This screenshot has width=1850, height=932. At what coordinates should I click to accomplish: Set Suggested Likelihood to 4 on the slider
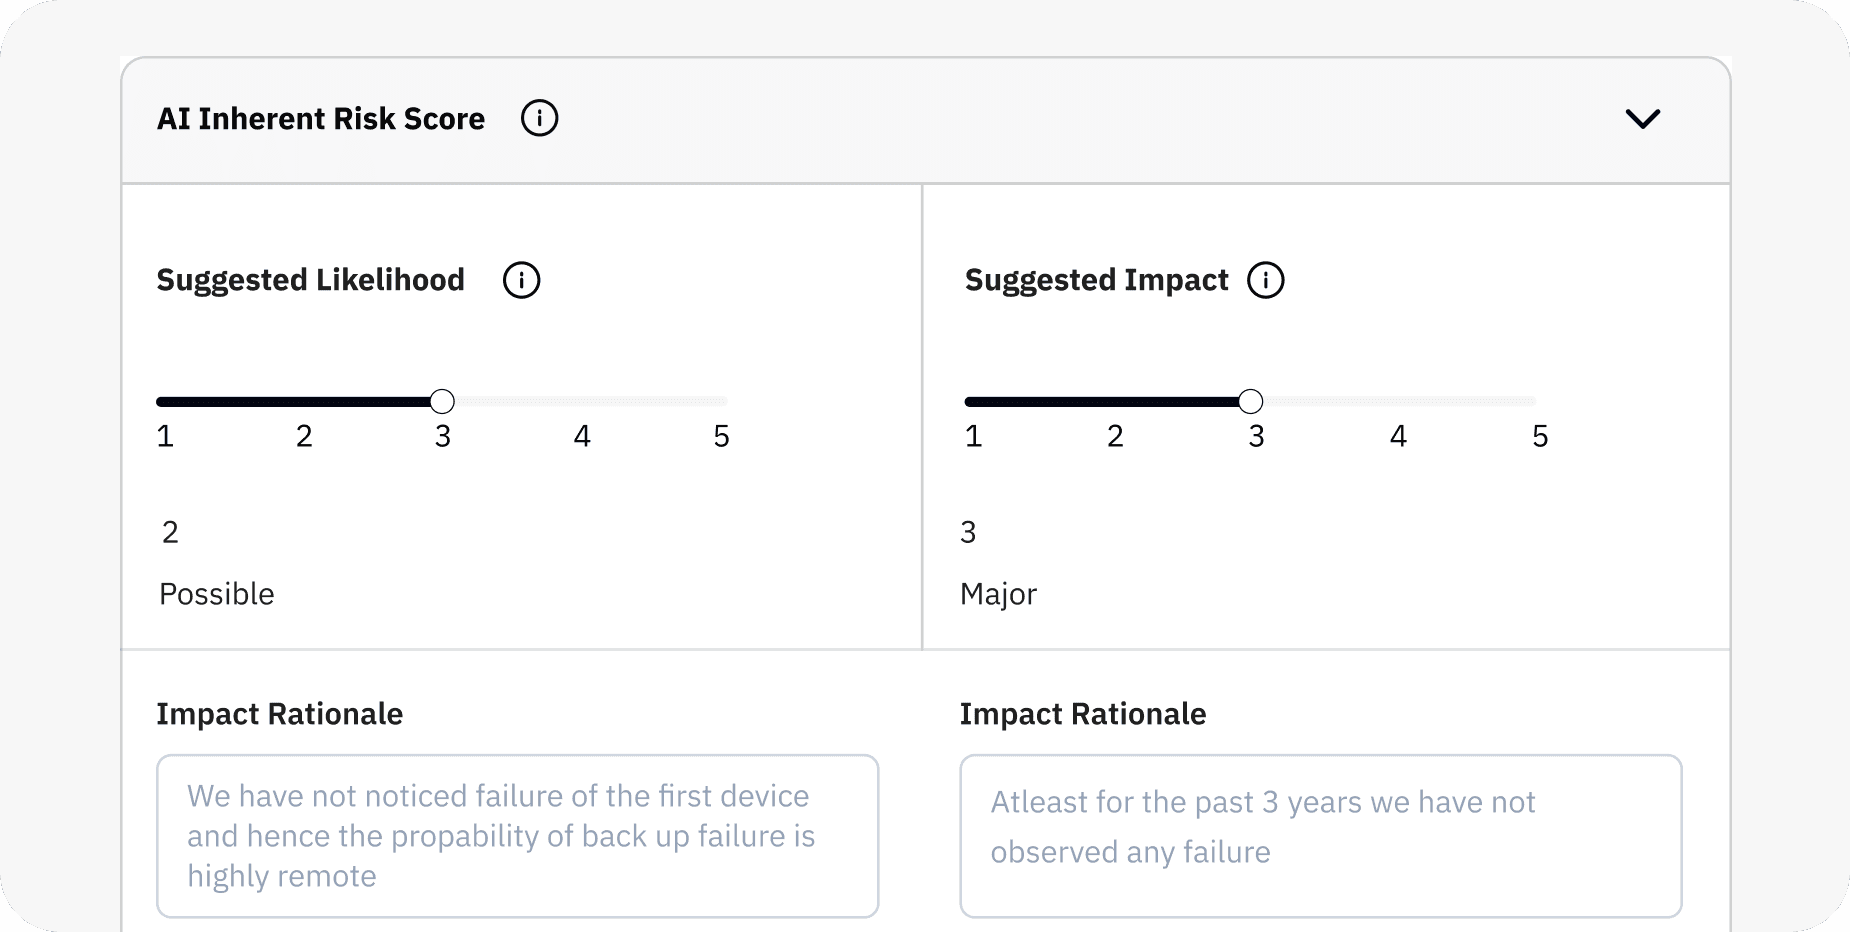(x=582, y=400)
